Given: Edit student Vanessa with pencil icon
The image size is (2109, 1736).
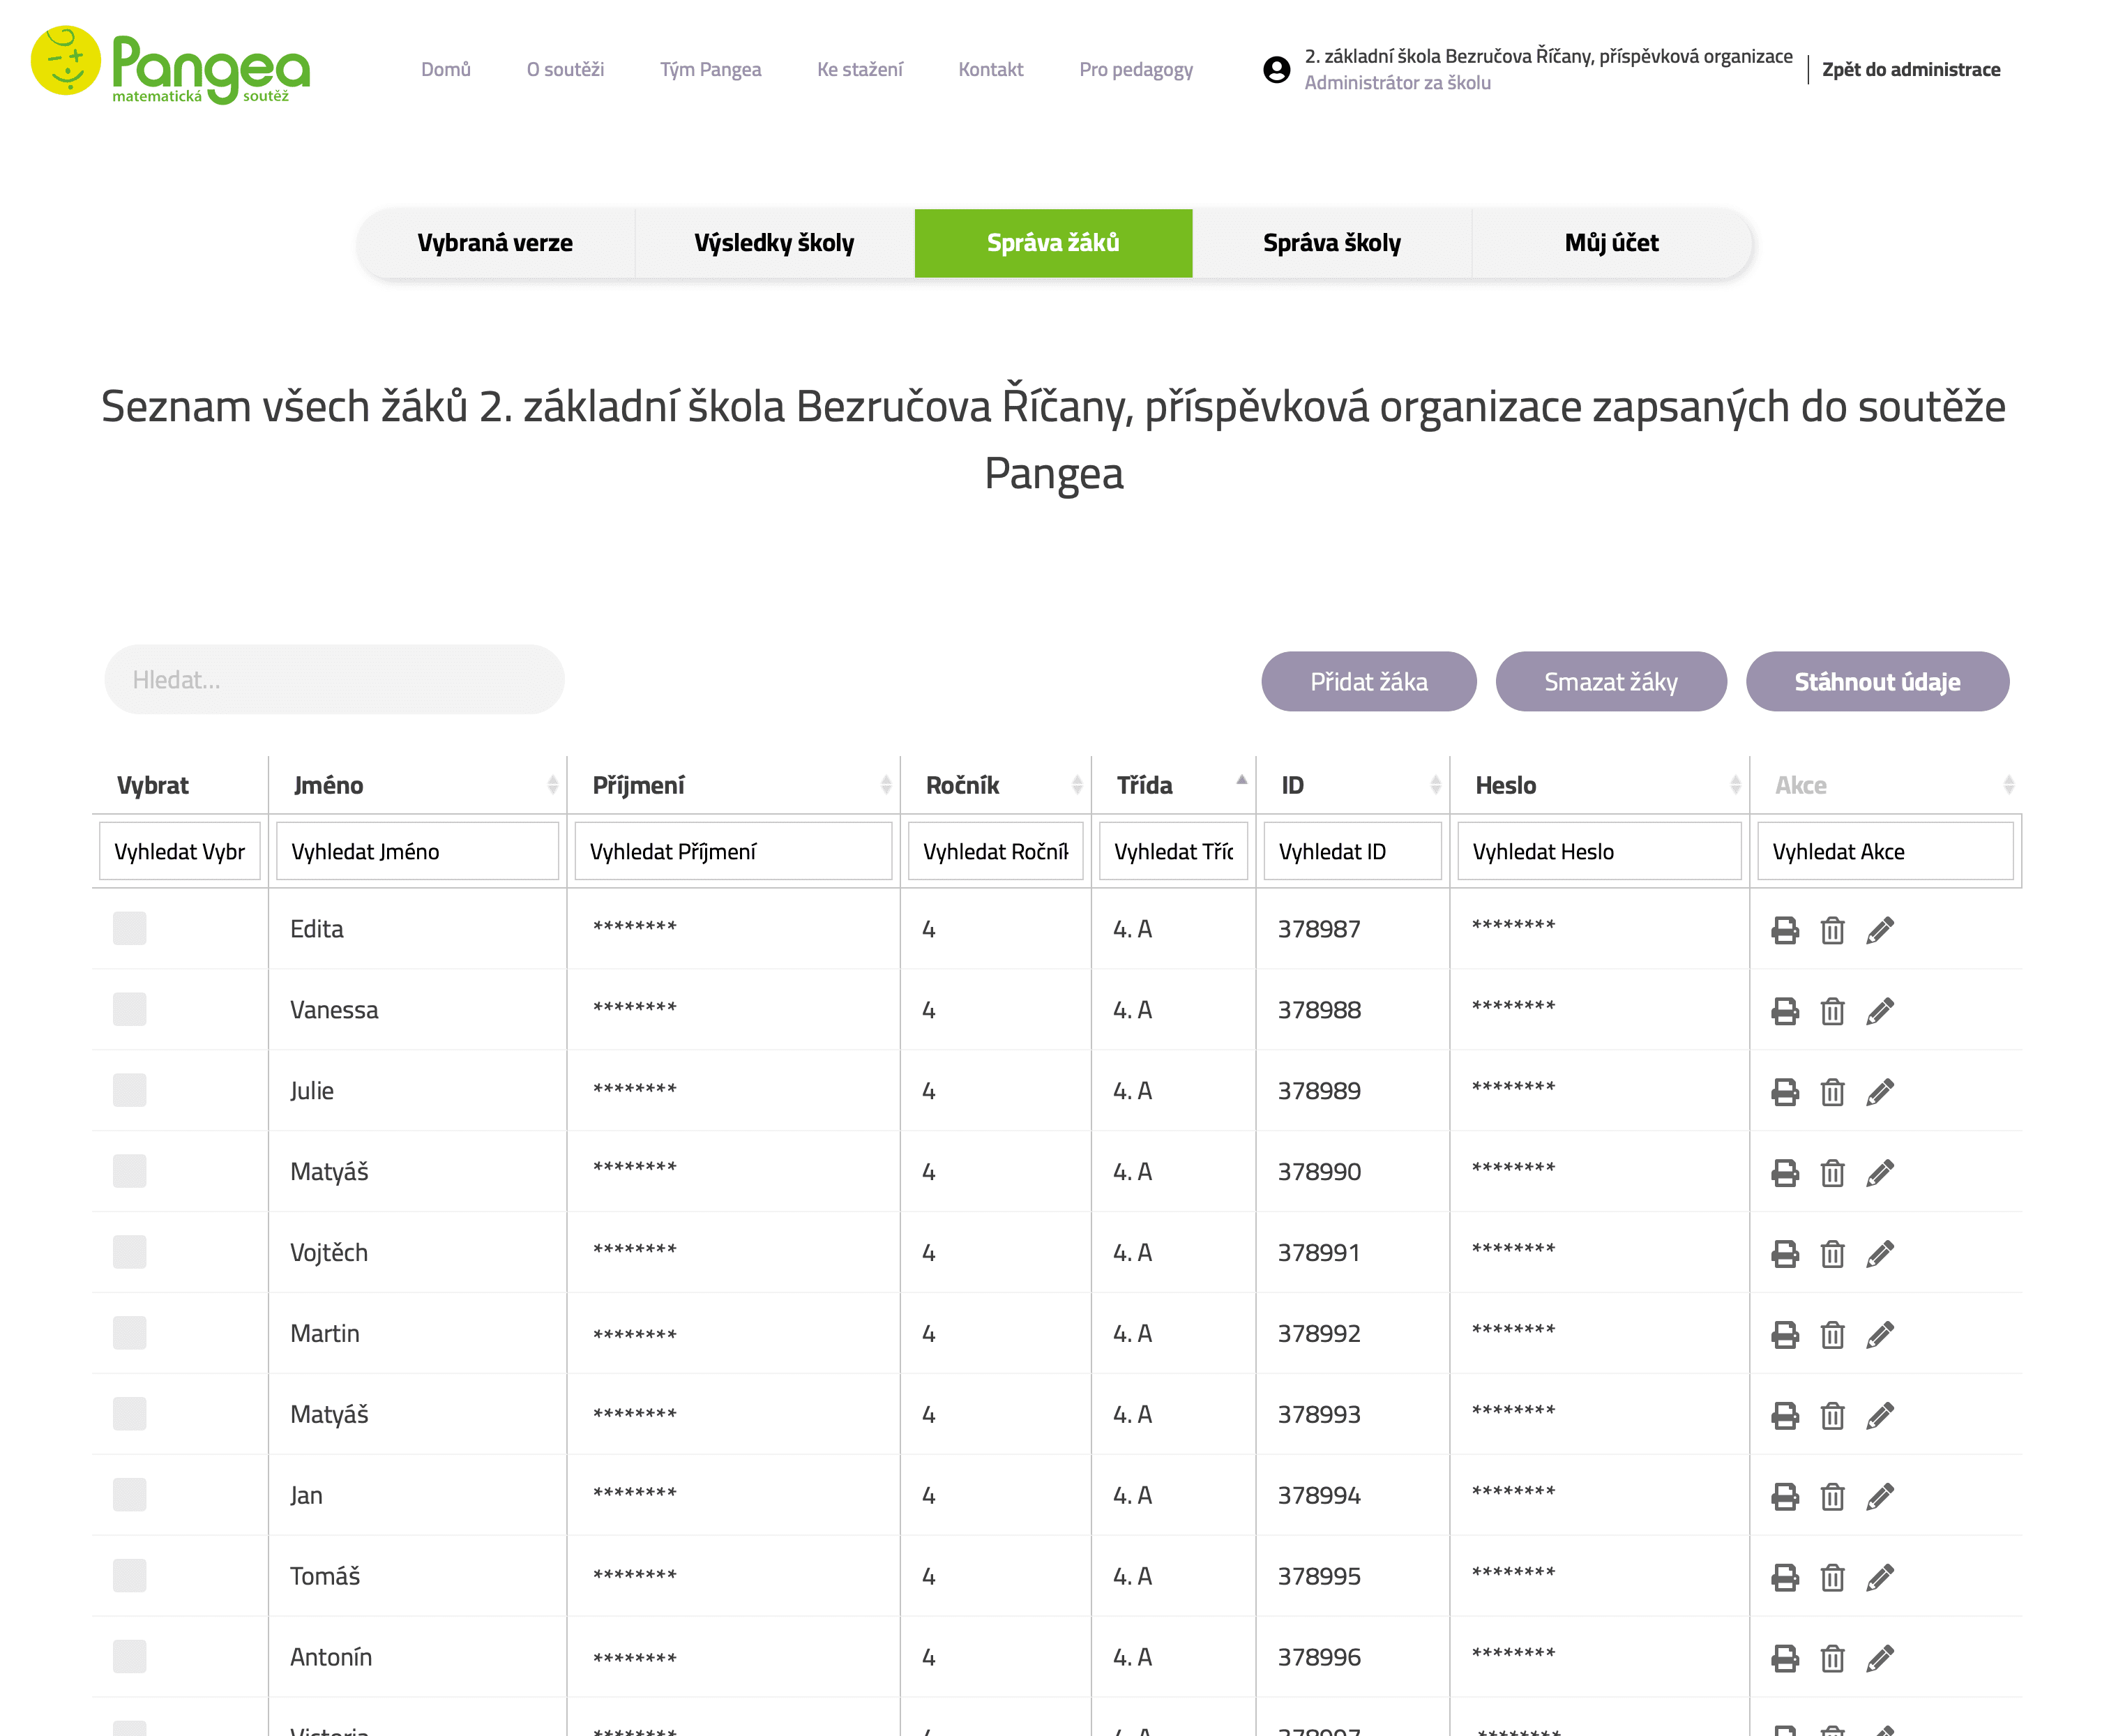Looking at the screenshot, I should pos(1880,1011).
